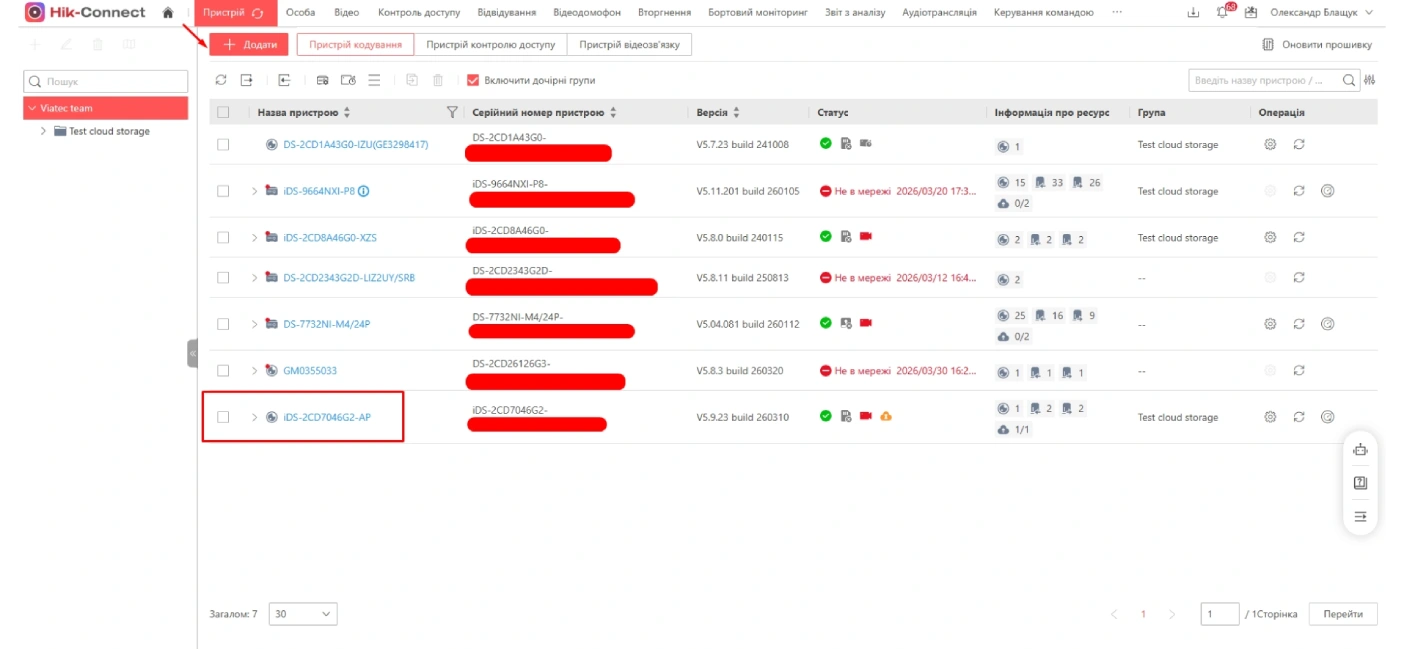Open the DS-2CD1A43G0-IZU(GE3298417) device link
This screenshot has height=649, width=1404.
(355, 144)
